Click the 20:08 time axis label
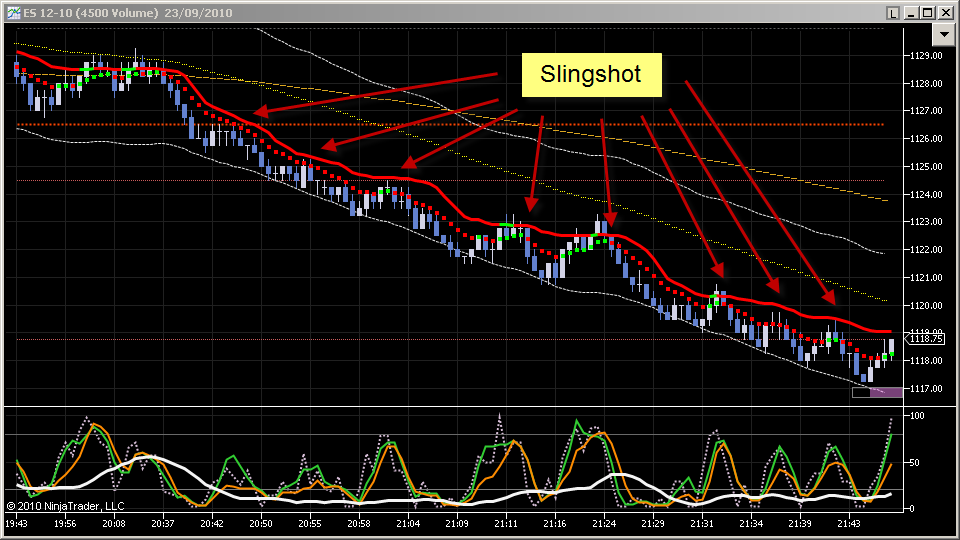 pos(114,523)
